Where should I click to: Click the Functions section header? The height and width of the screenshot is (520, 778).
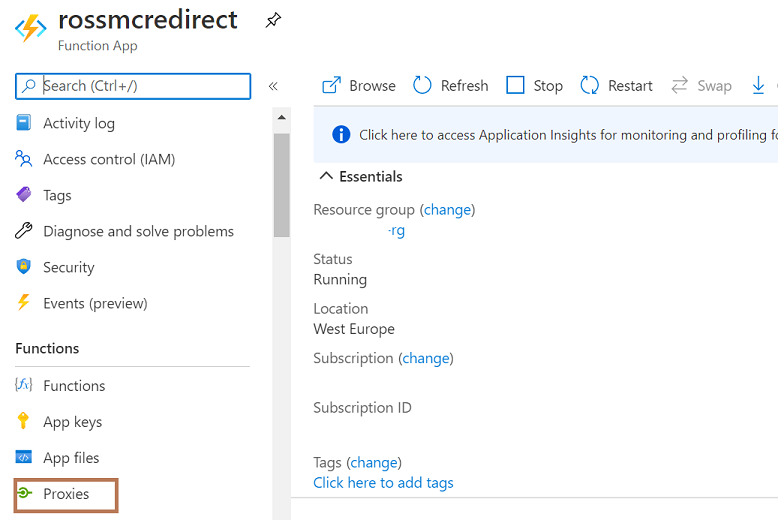click(47, 348)
